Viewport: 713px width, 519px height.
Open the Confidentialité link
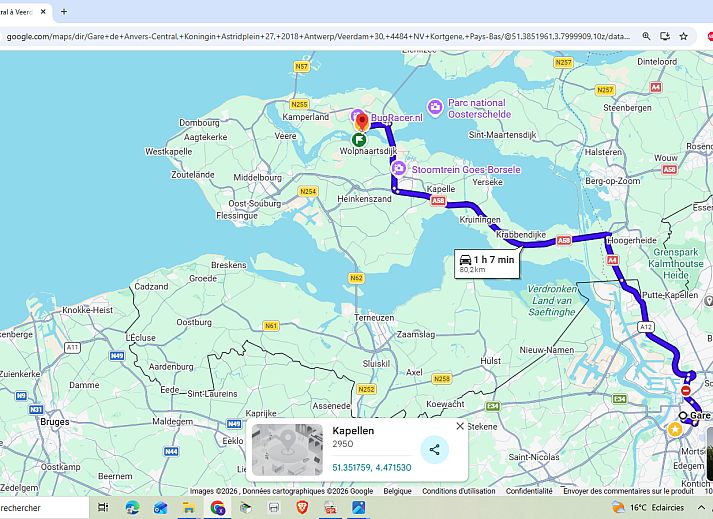coord(529,491)
